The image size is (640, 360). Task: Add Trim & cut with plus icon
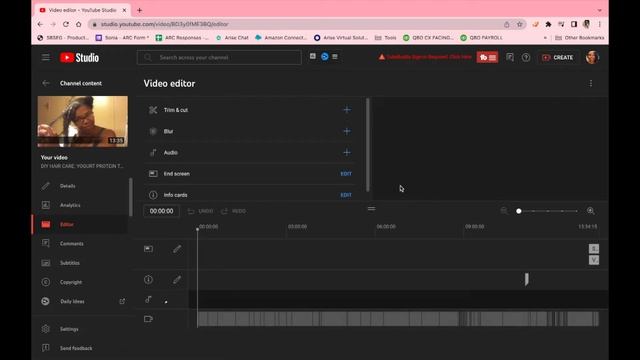click(x=347, y=110)
